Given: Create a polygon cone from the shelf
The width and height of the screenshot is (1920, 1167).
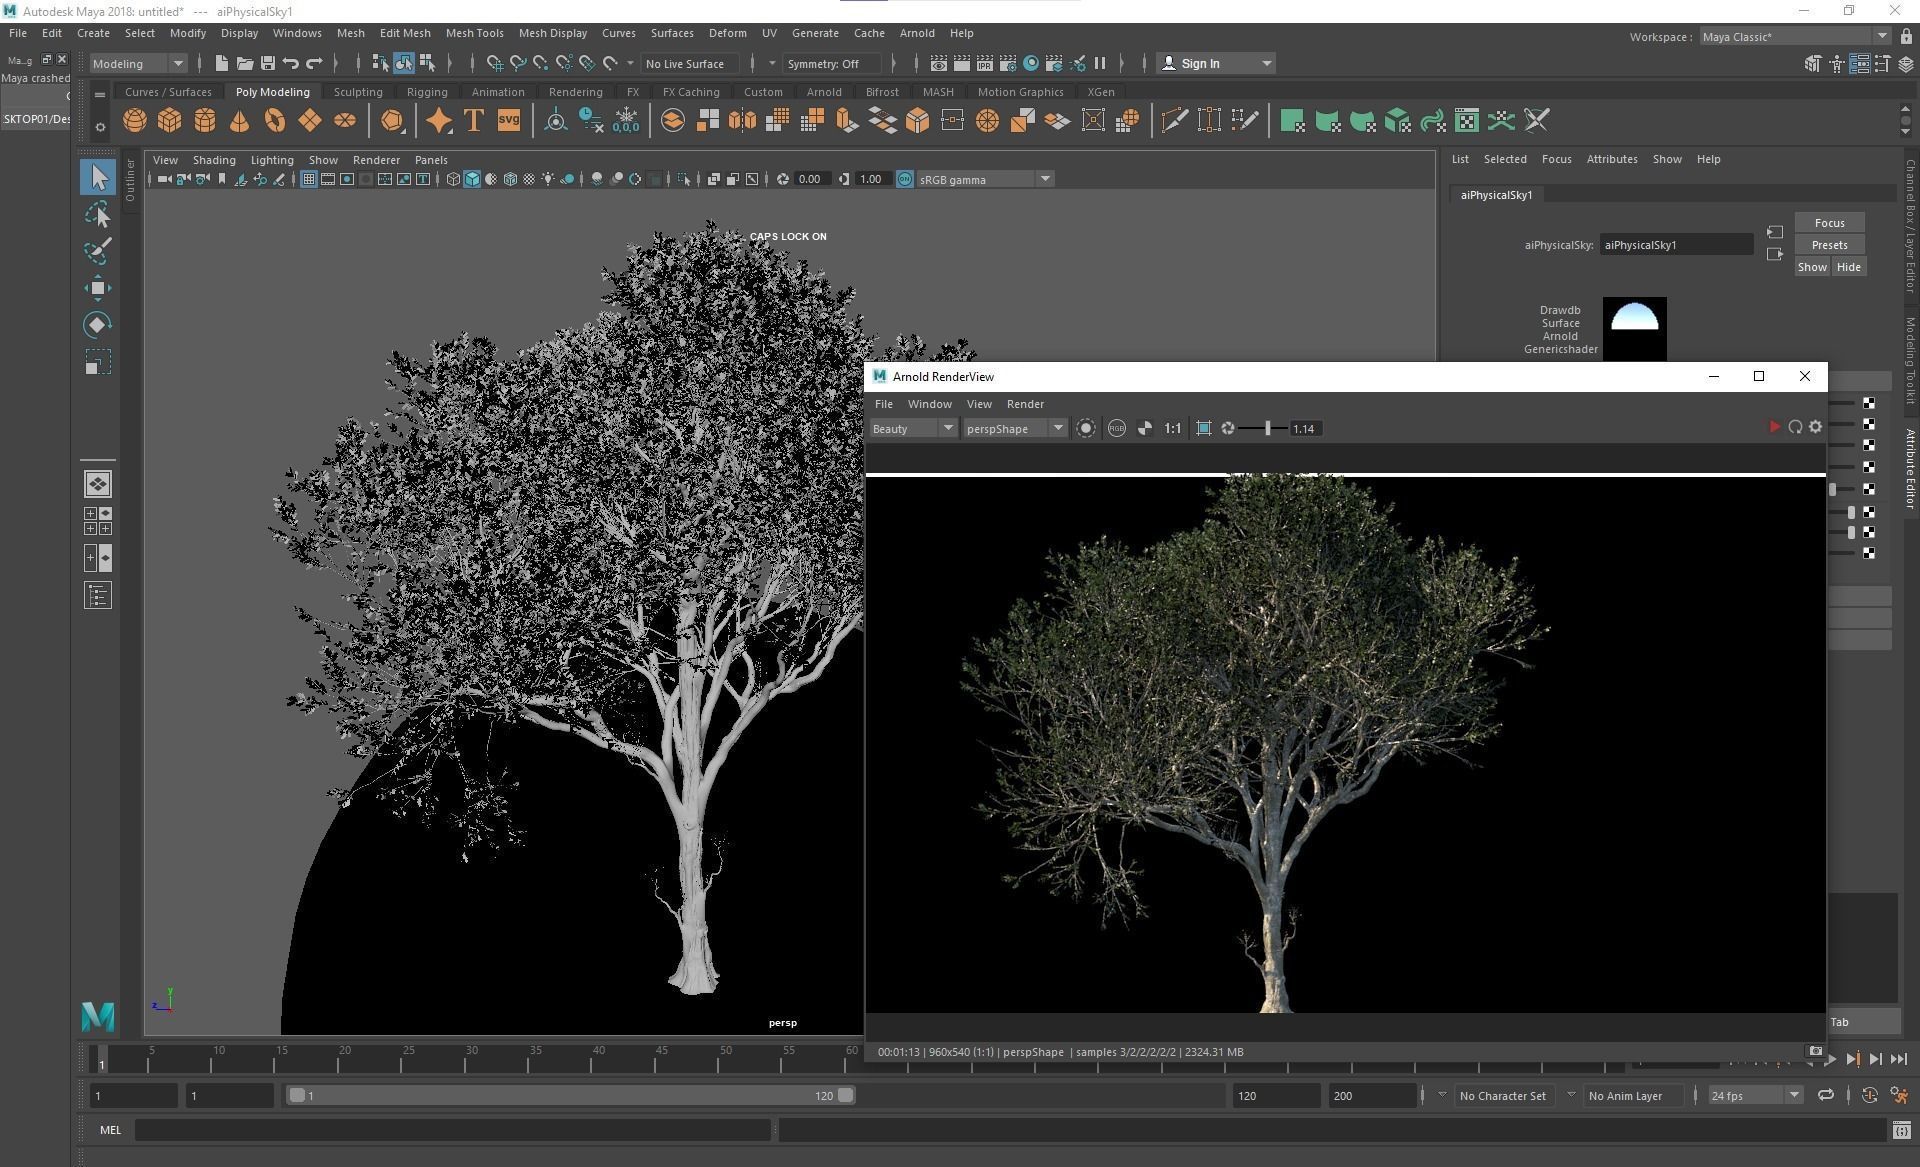Looking at the screenshot, I should 239,121.
